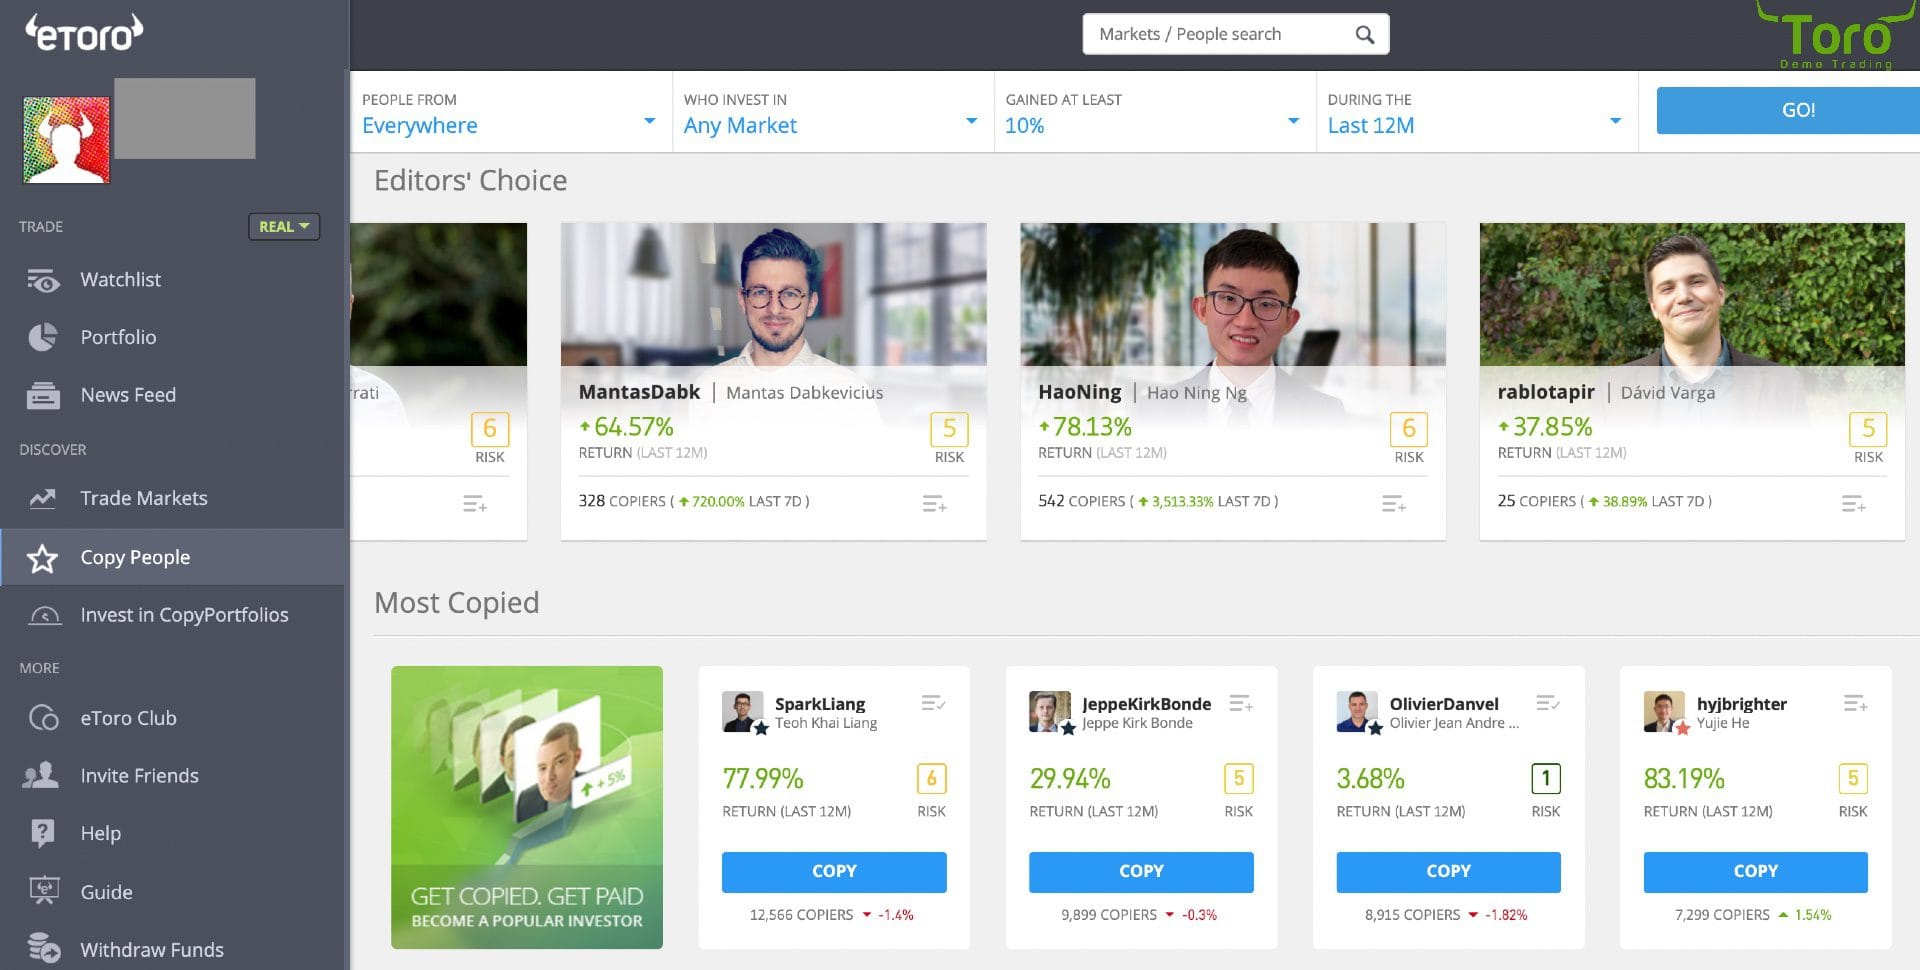Screen dimensions: 1920x970
Task: Click the Invite Friends icon
Action: click(x=41, y=775)
